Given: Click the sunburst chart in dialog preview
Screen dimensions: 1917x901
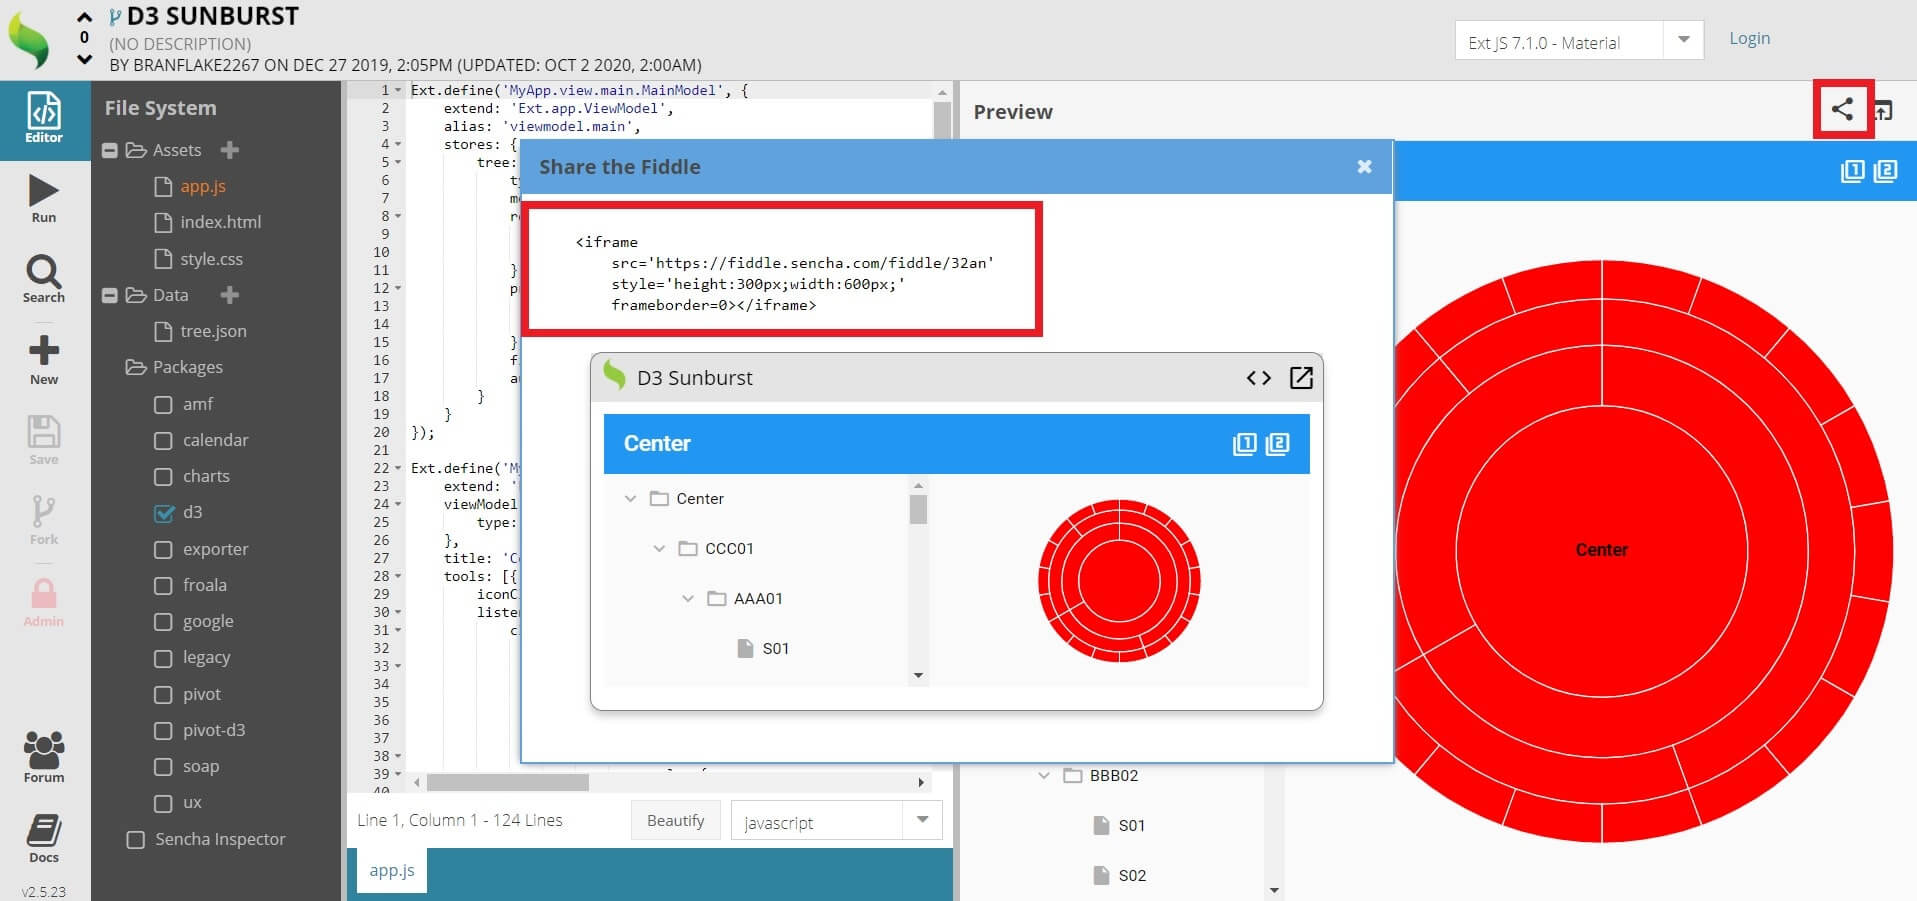Looking at the screenshot, I should pyautogui.click(x=1119, y=581).
